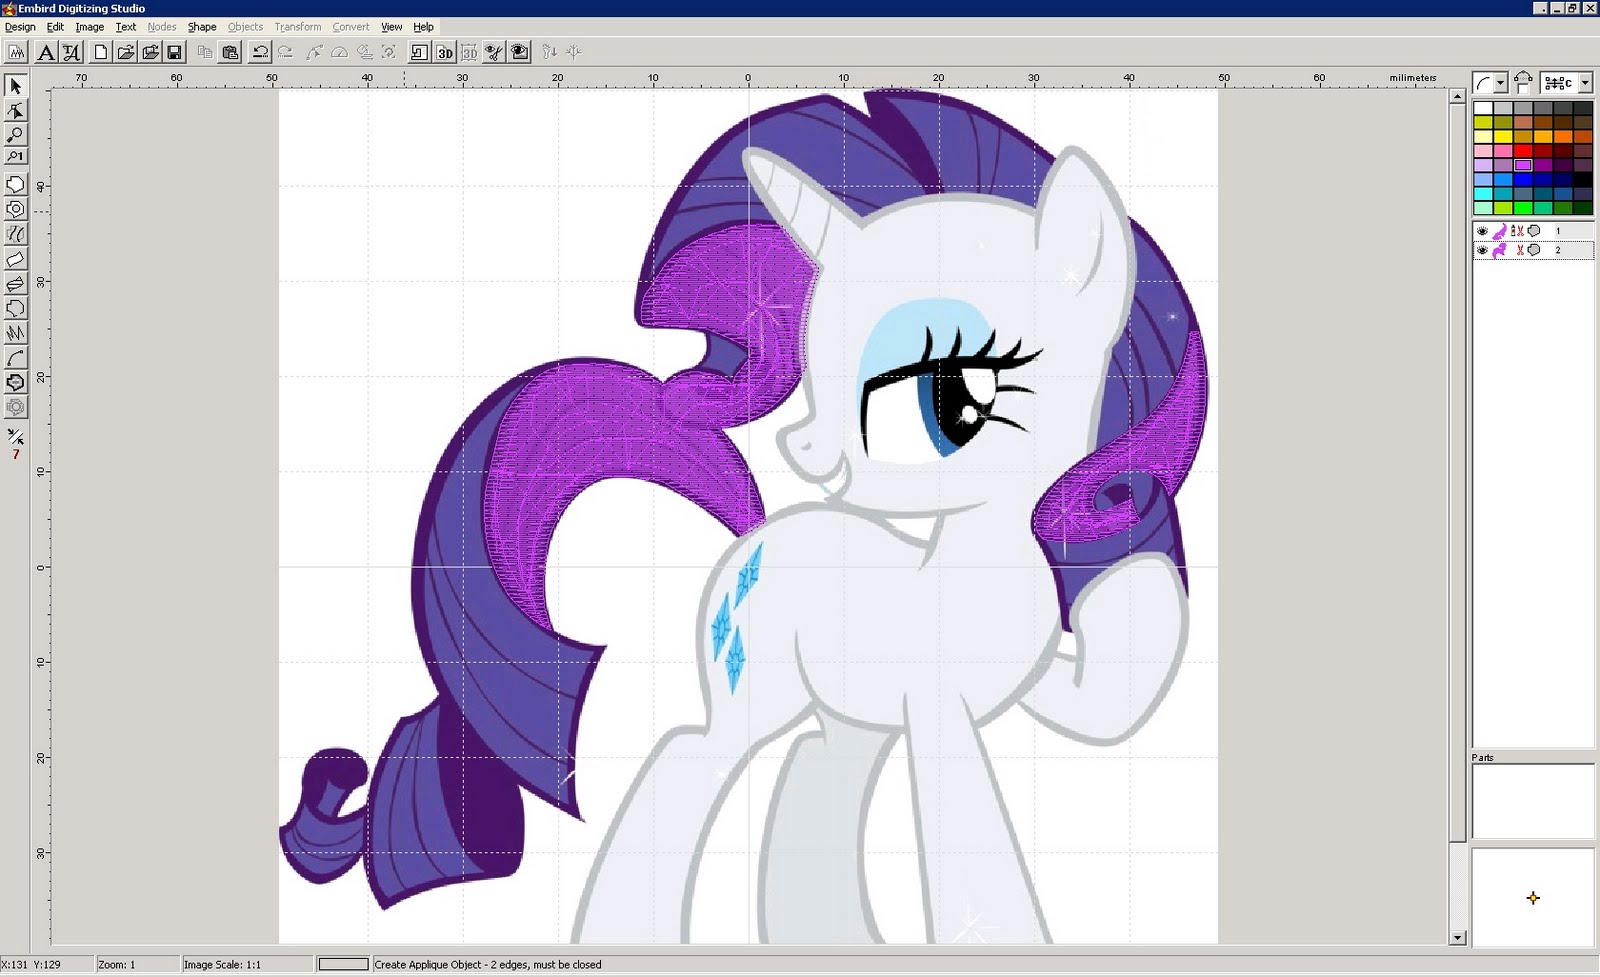Toggle visibility of object 1 with its eye icon

[x=1483, y=230]
